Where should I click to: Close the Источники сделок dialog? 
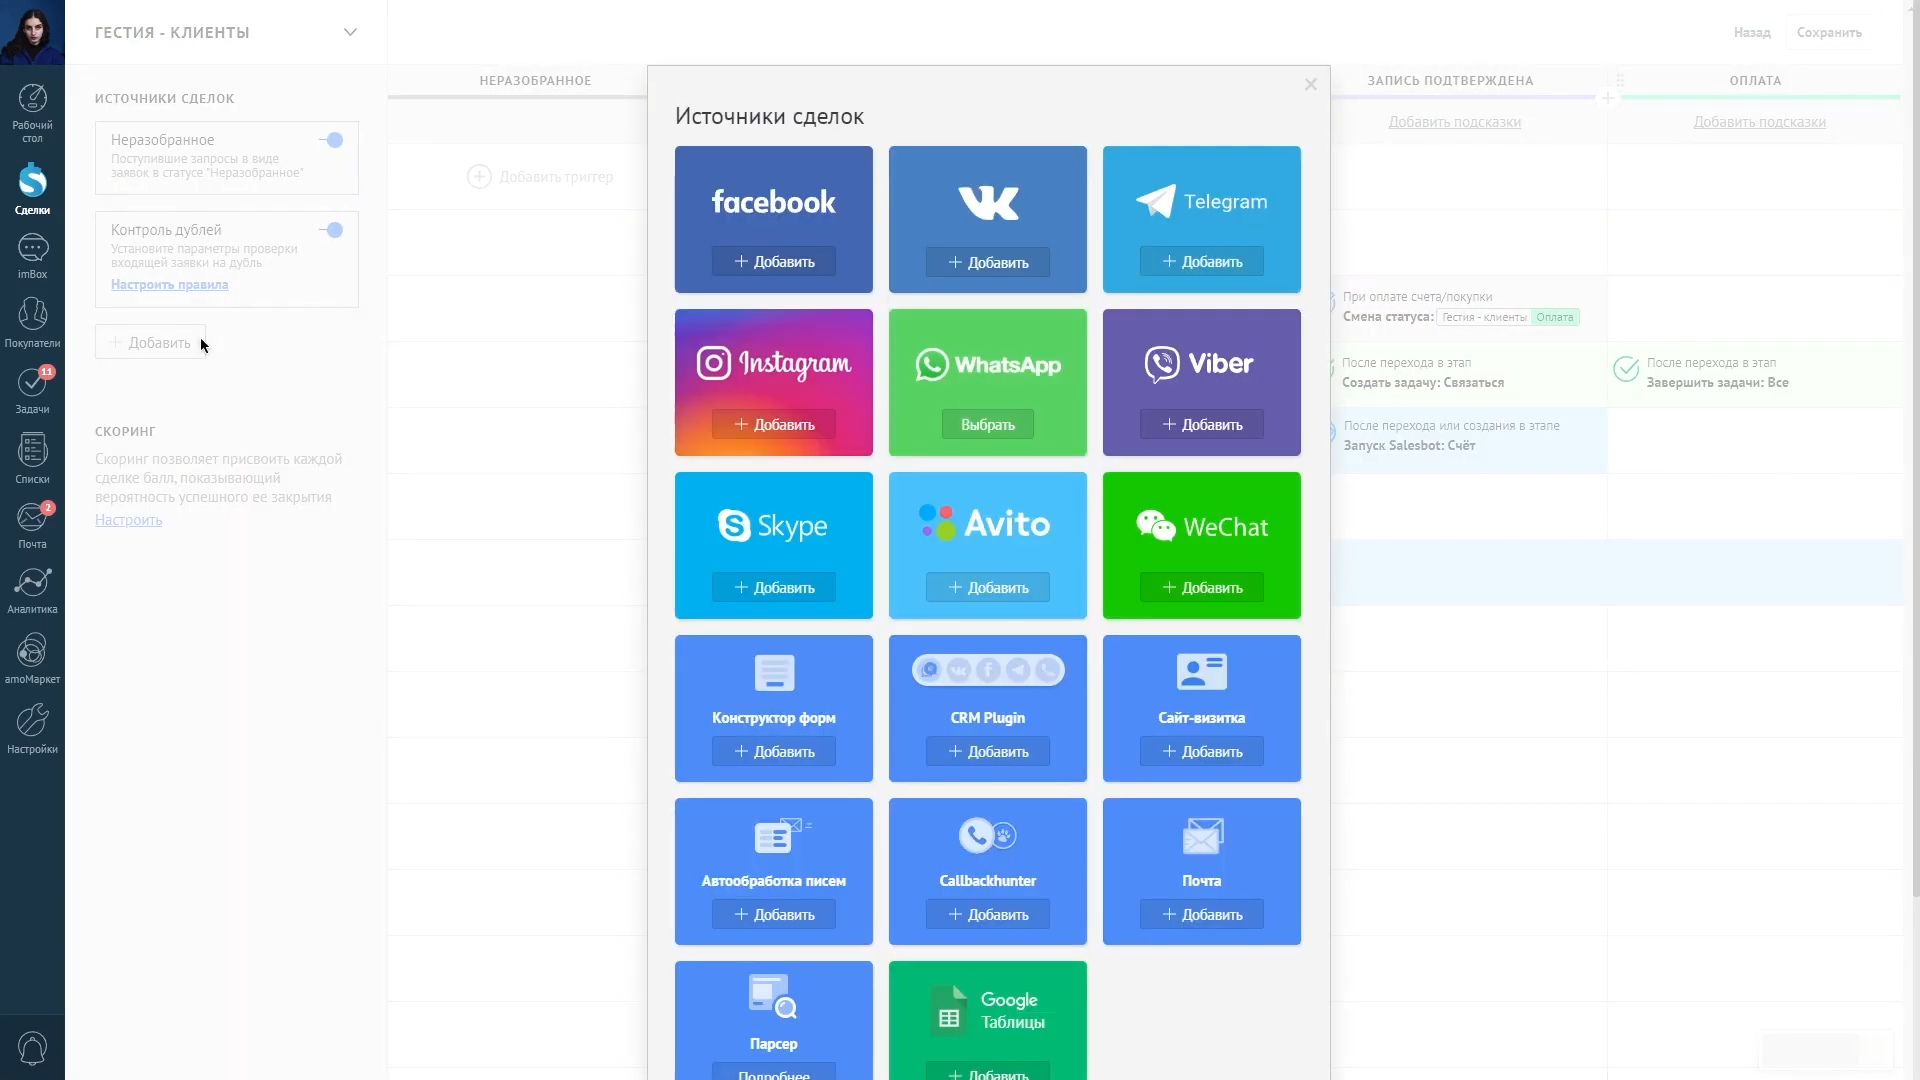coord(1310,84)
